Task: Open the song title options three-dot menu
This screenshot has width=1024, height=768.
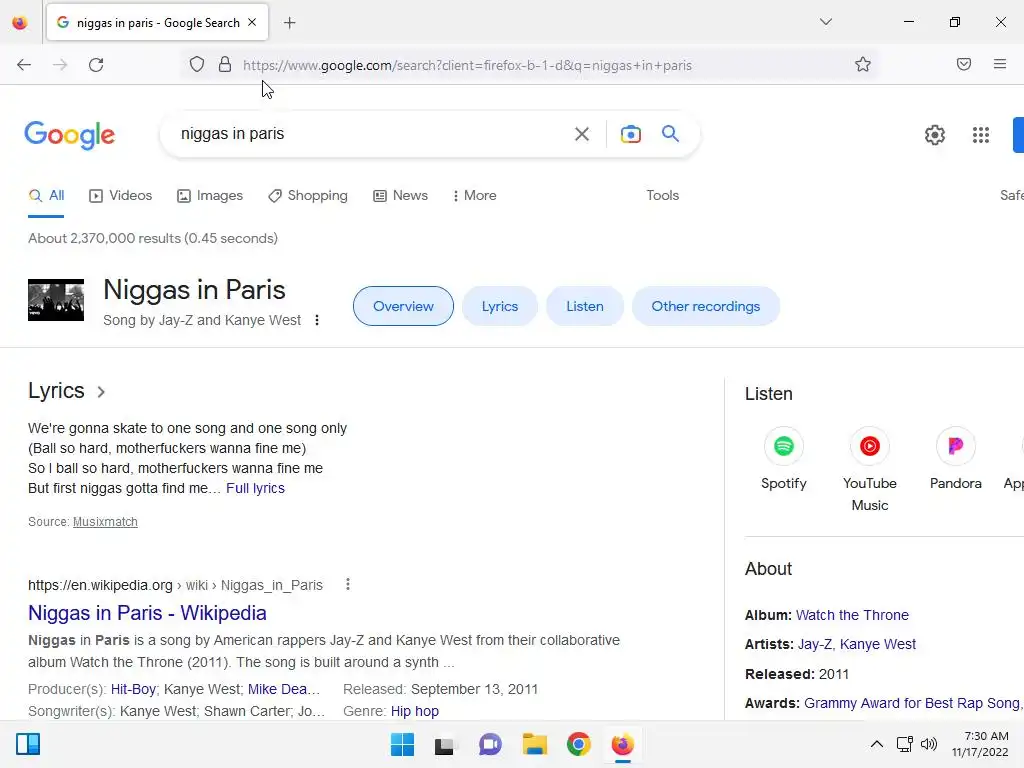Action: [317, 320]
